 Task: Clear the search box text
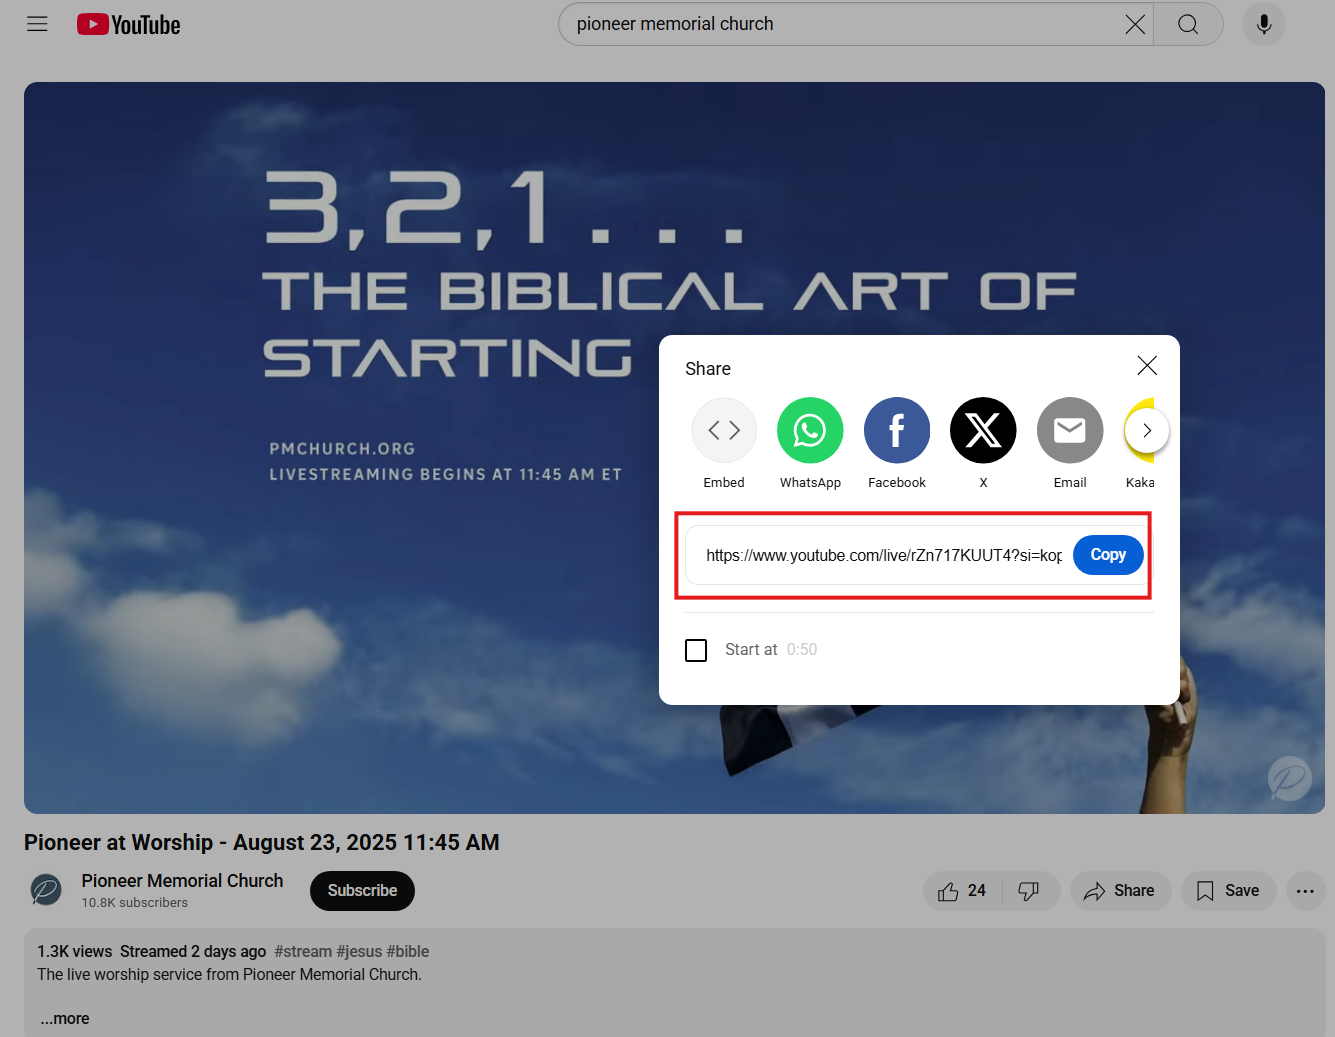(x=1135, y=24)
